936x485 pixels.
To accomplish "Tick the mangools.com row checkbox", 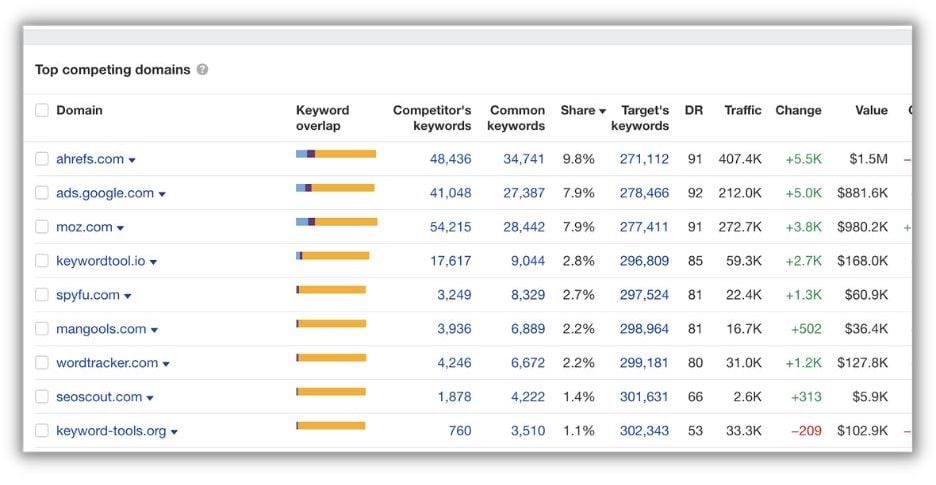I will (42, 329).
